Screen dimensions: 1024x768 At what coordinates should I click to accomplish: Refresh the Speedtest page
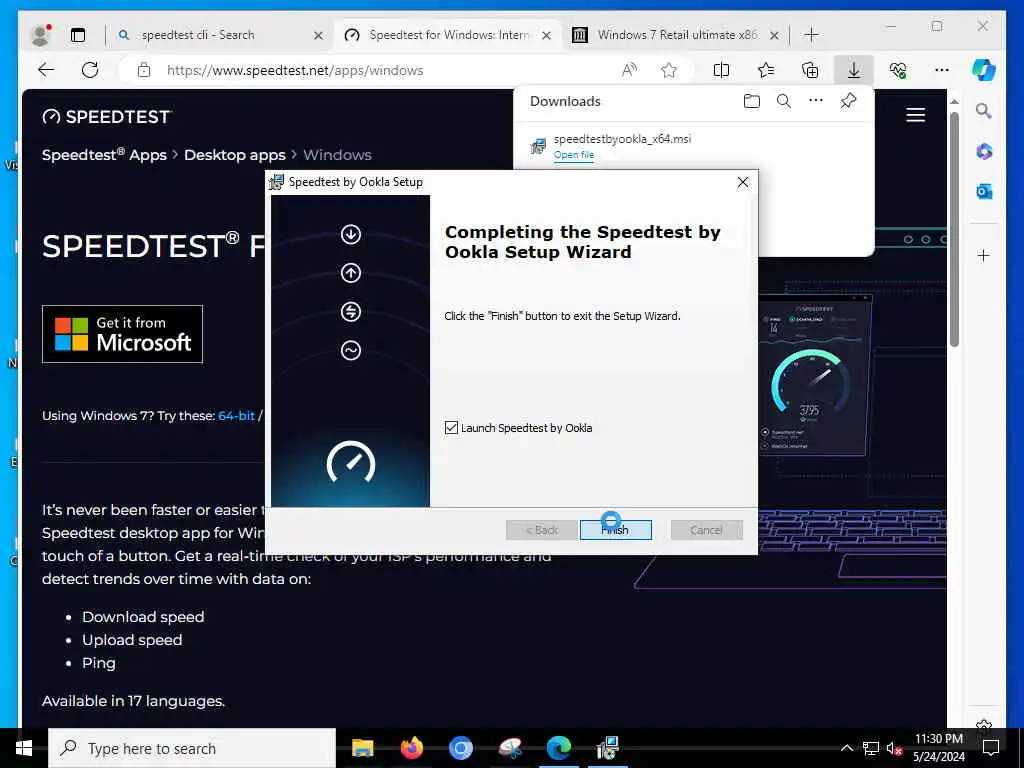point(90,70)
